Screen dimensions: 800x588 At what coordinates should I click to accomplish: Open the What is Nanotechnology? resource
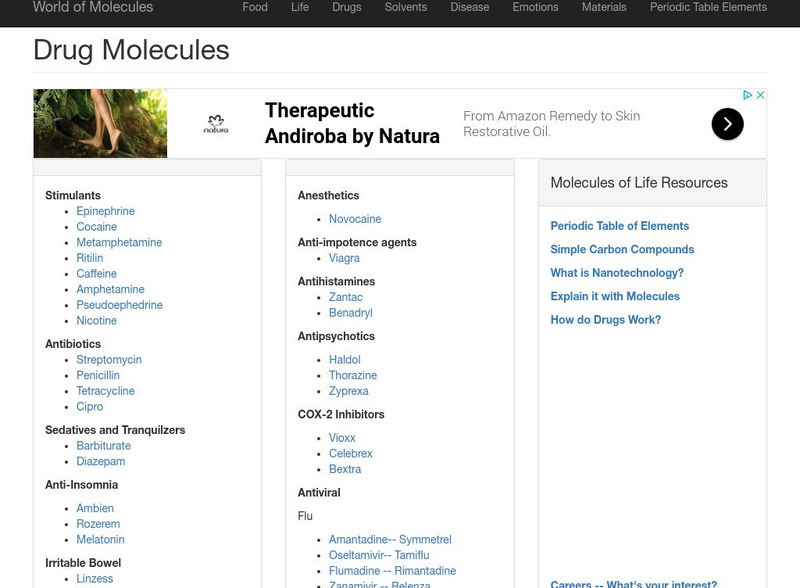tap(618, 270)
